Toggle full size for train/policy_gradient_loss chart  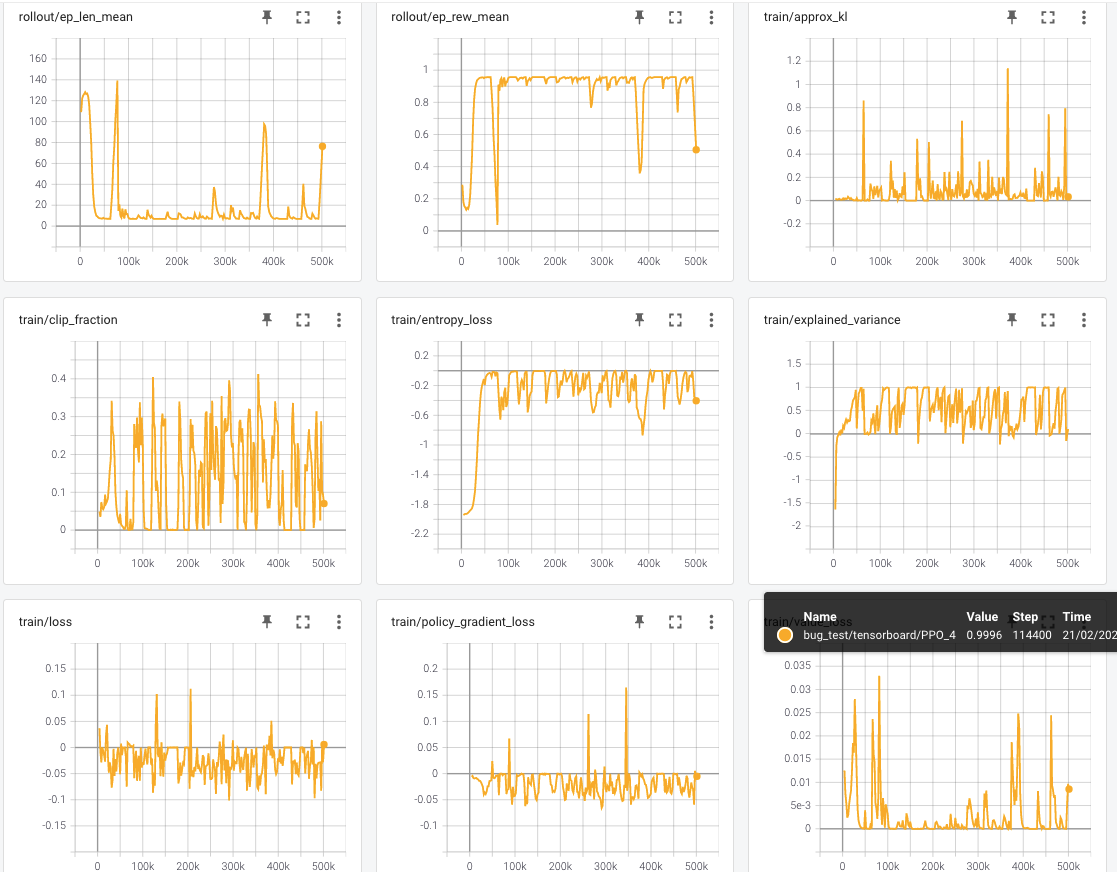[x=675, y=622]
